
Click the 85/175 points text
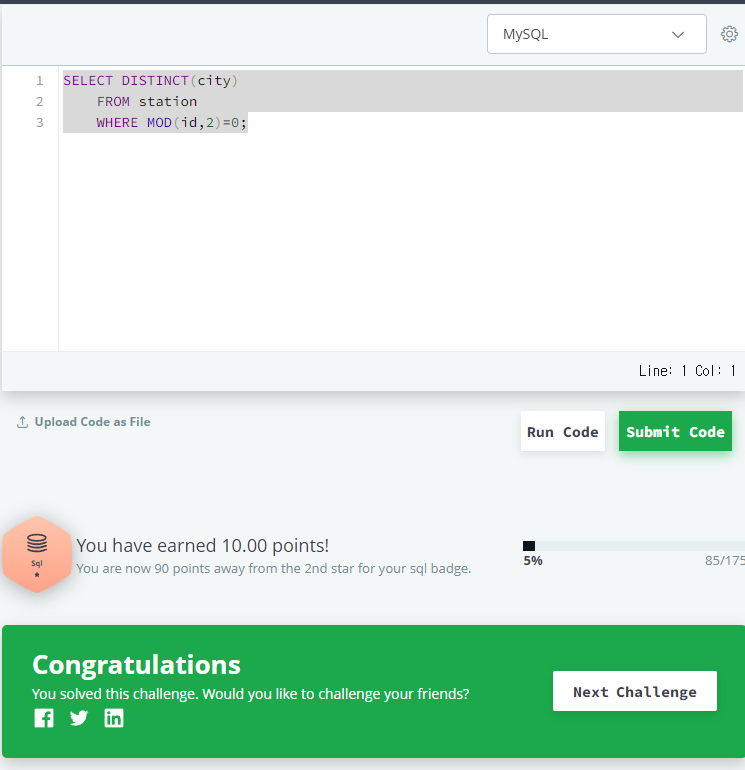click(x=725, y=561)
